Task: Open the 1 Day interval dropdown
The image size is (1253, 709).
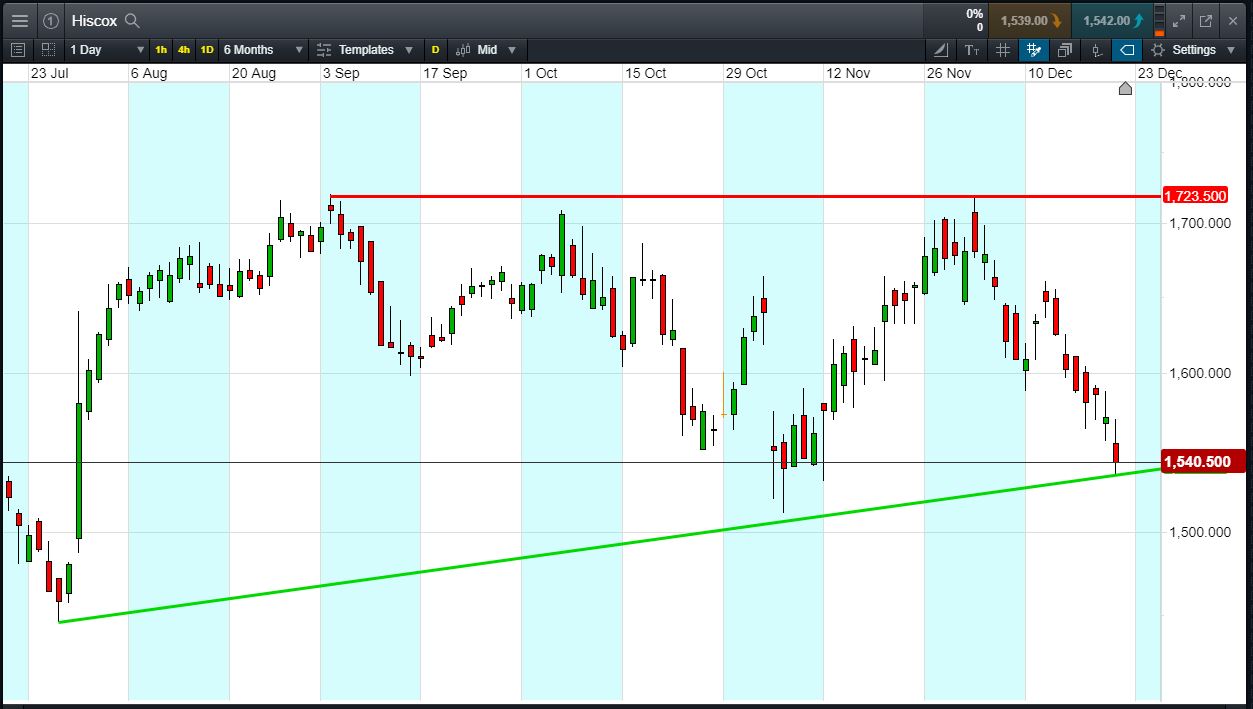Action: click(106, 49)
